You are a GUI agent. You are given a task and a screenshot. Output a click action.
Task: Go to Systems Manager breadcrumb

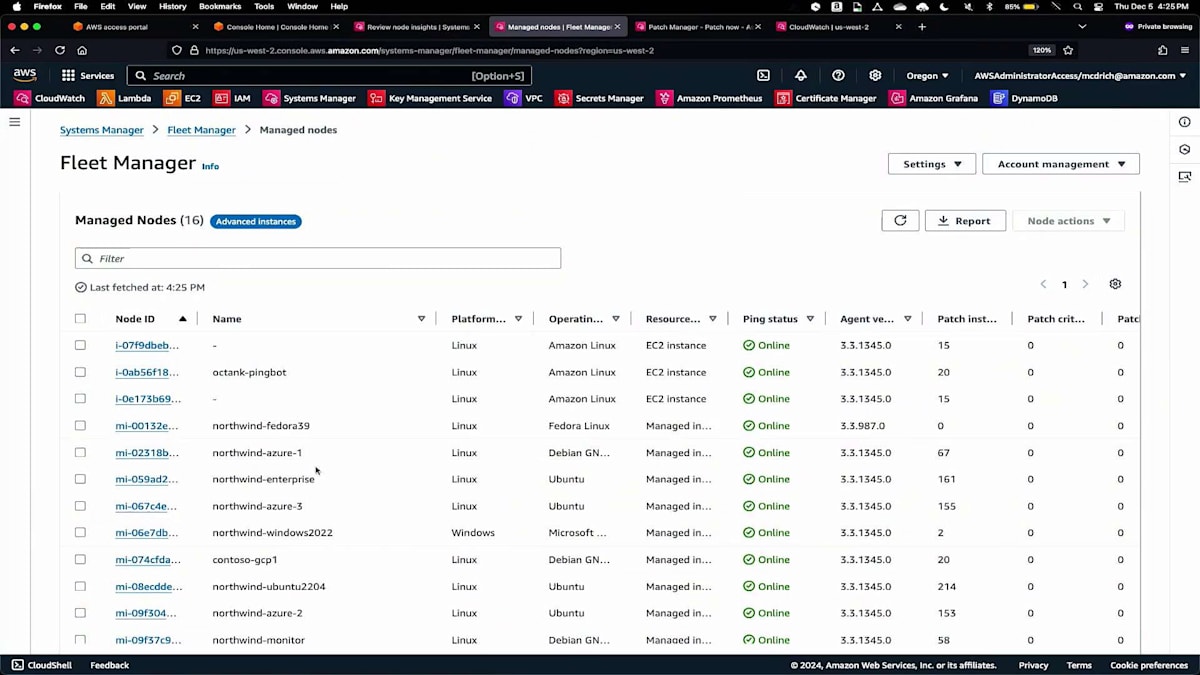click(102, 130)
